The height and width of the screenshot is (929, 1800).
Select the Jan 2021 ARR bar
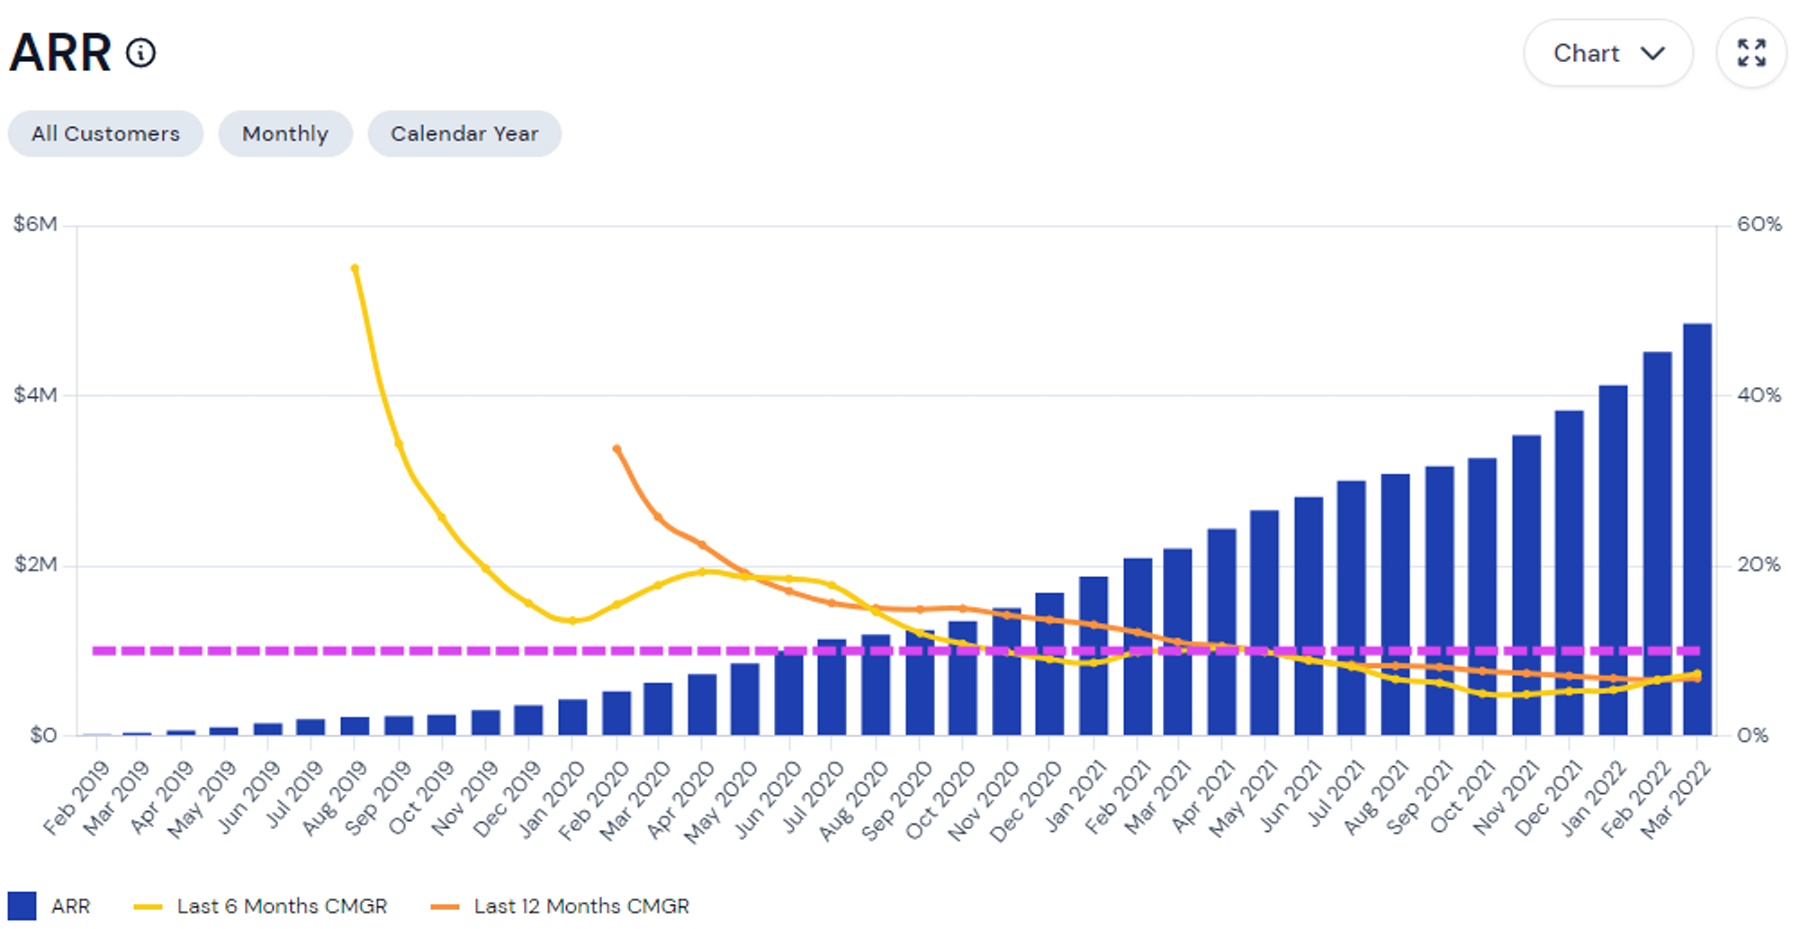coord(1093,656)
